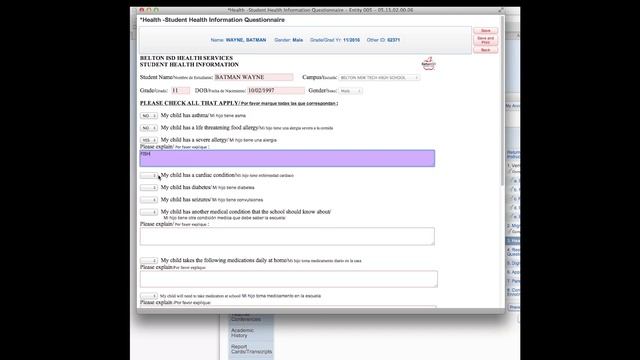Image resolution: width=640 pixels, height=360 pixels.
Task: Click the purple severe allergy explanation box
Action: 287,158
